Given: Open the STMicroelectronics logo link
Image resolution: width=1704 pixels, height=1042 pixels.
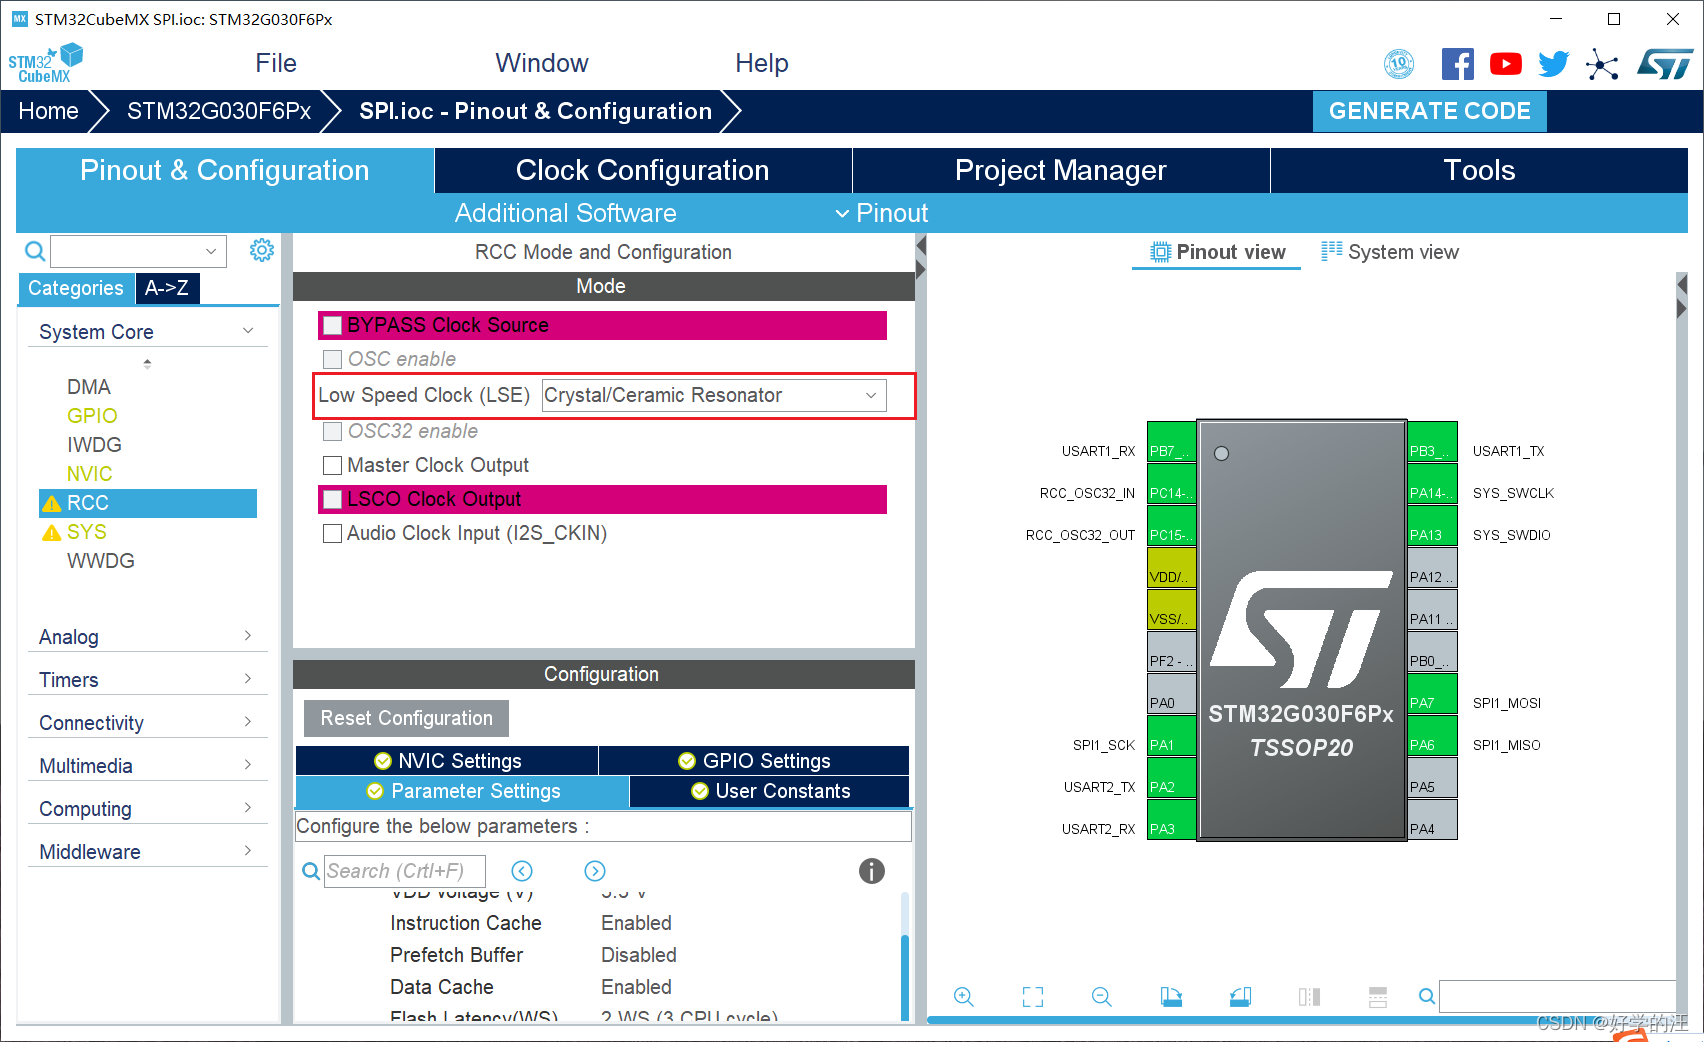Looking at the screenshot, I should (x=1664, y=62).
